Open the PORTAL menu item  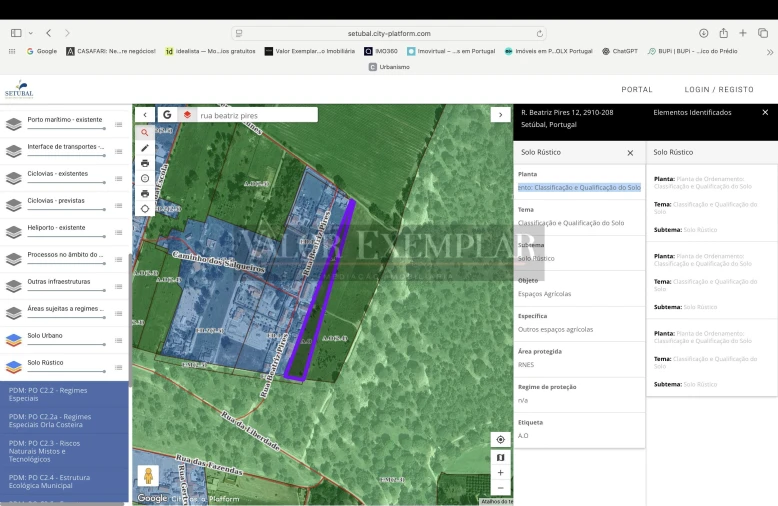(636, 89)
